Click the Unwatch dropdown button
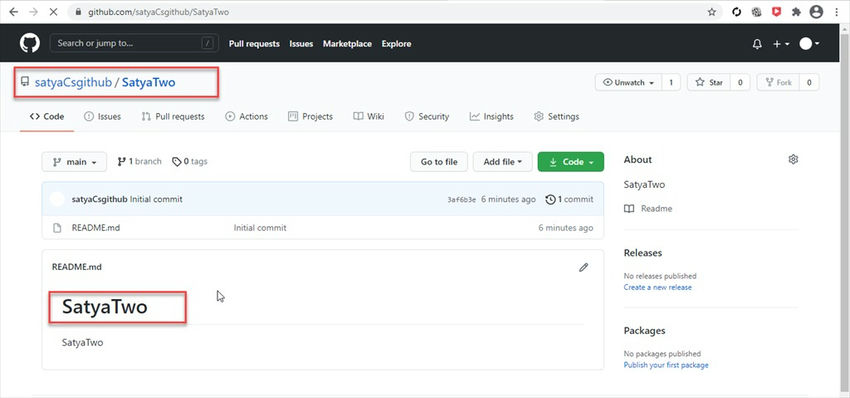Image resolution: width=850 pixels, height=398 pixels. pyautogui.click(x=628, y=82)
